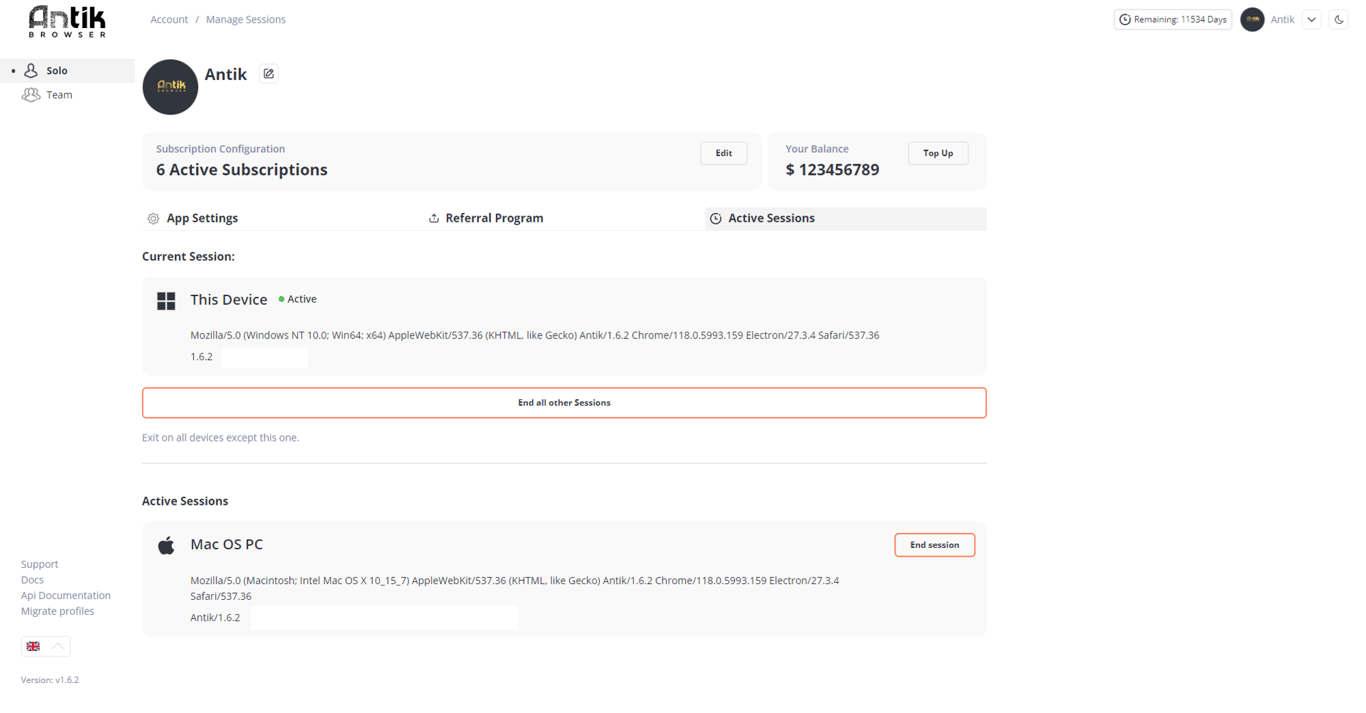Screen dimensions: 1366x713
Task: Open Migrate profiles link
Action: point(58,611)
